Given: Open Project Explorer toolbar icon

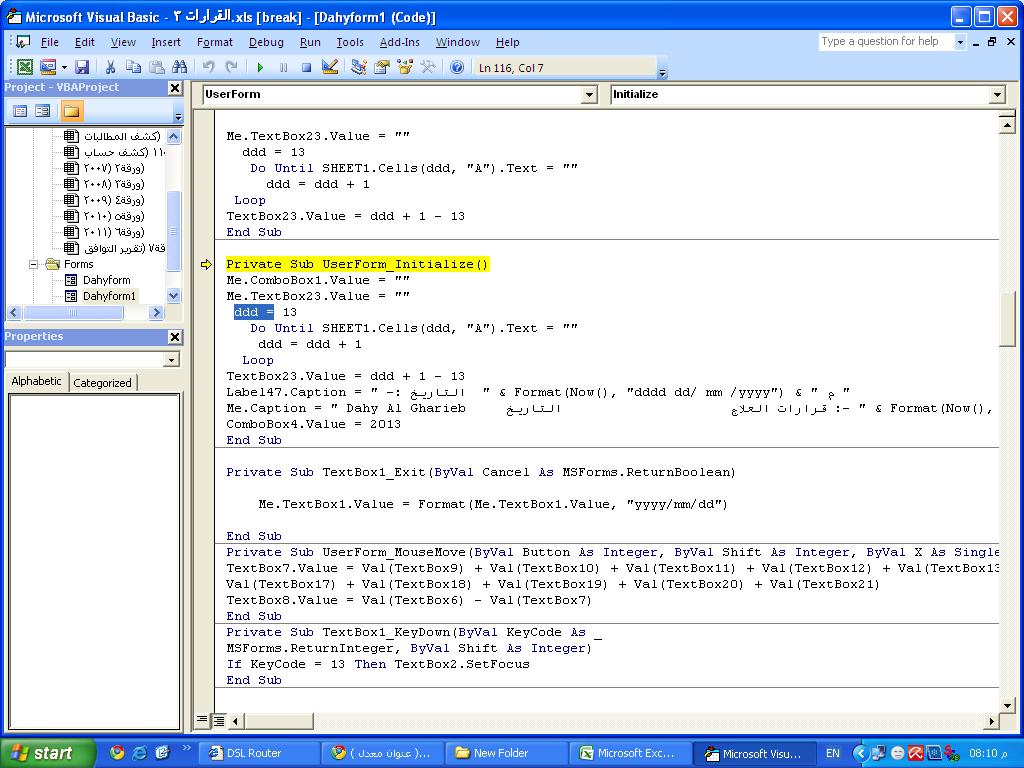Looking at the screenshot, I should click(x=358, y=67).
